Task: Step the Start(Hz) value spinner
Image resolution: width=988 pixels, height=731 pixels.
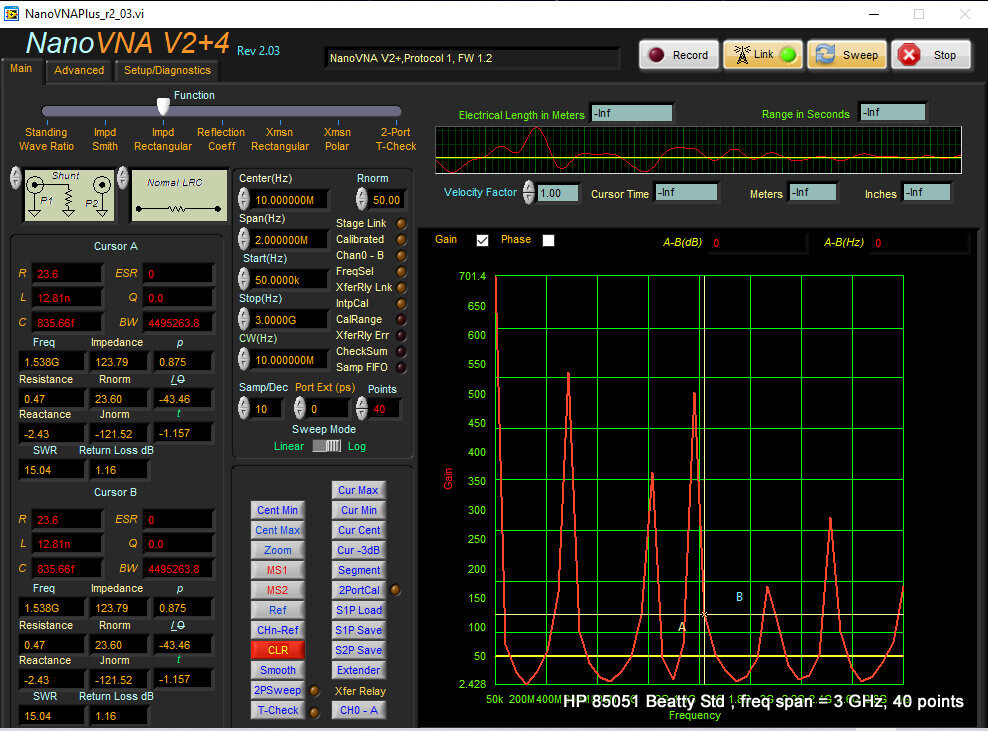Action: 244,279
